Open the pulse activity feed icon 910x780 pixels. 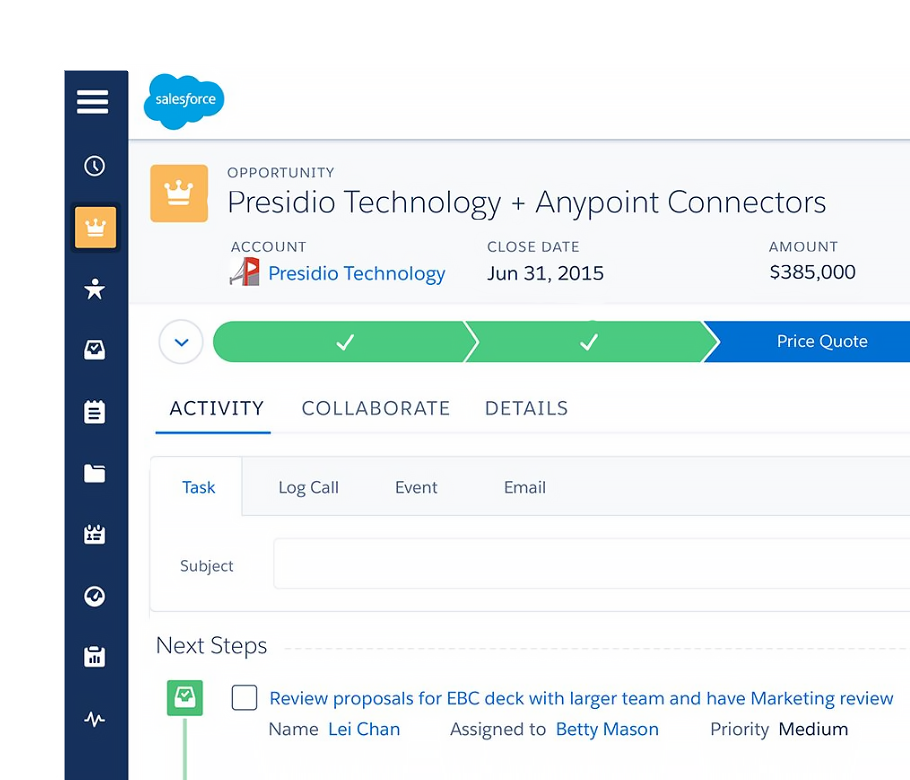tap(95, 719)
